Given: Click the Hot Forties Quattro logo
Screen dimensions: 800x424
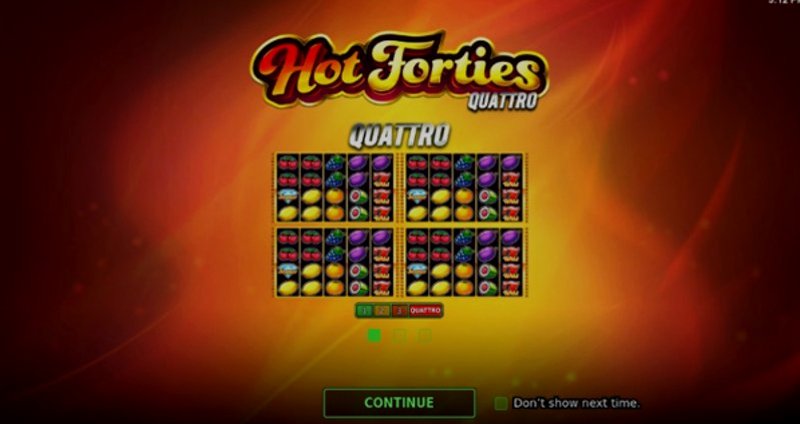Looking at the screenshot, I should point(399,70).
